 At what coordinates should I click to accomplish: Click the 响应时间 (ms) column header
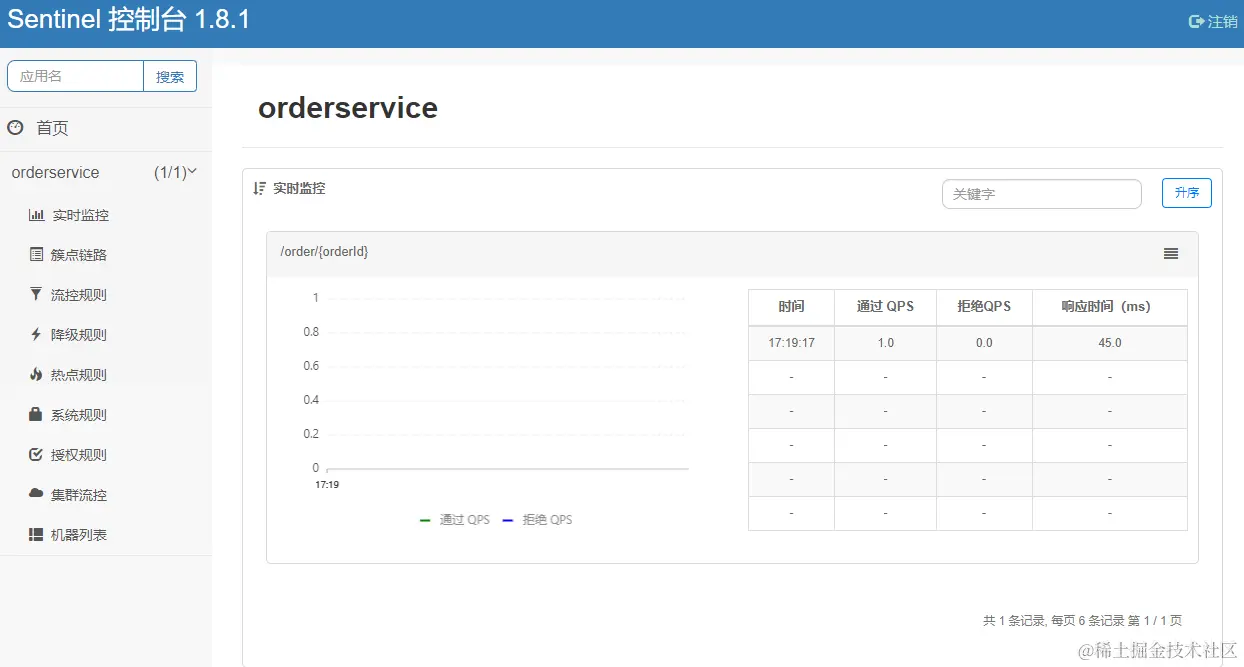(x=1110, y=307)
